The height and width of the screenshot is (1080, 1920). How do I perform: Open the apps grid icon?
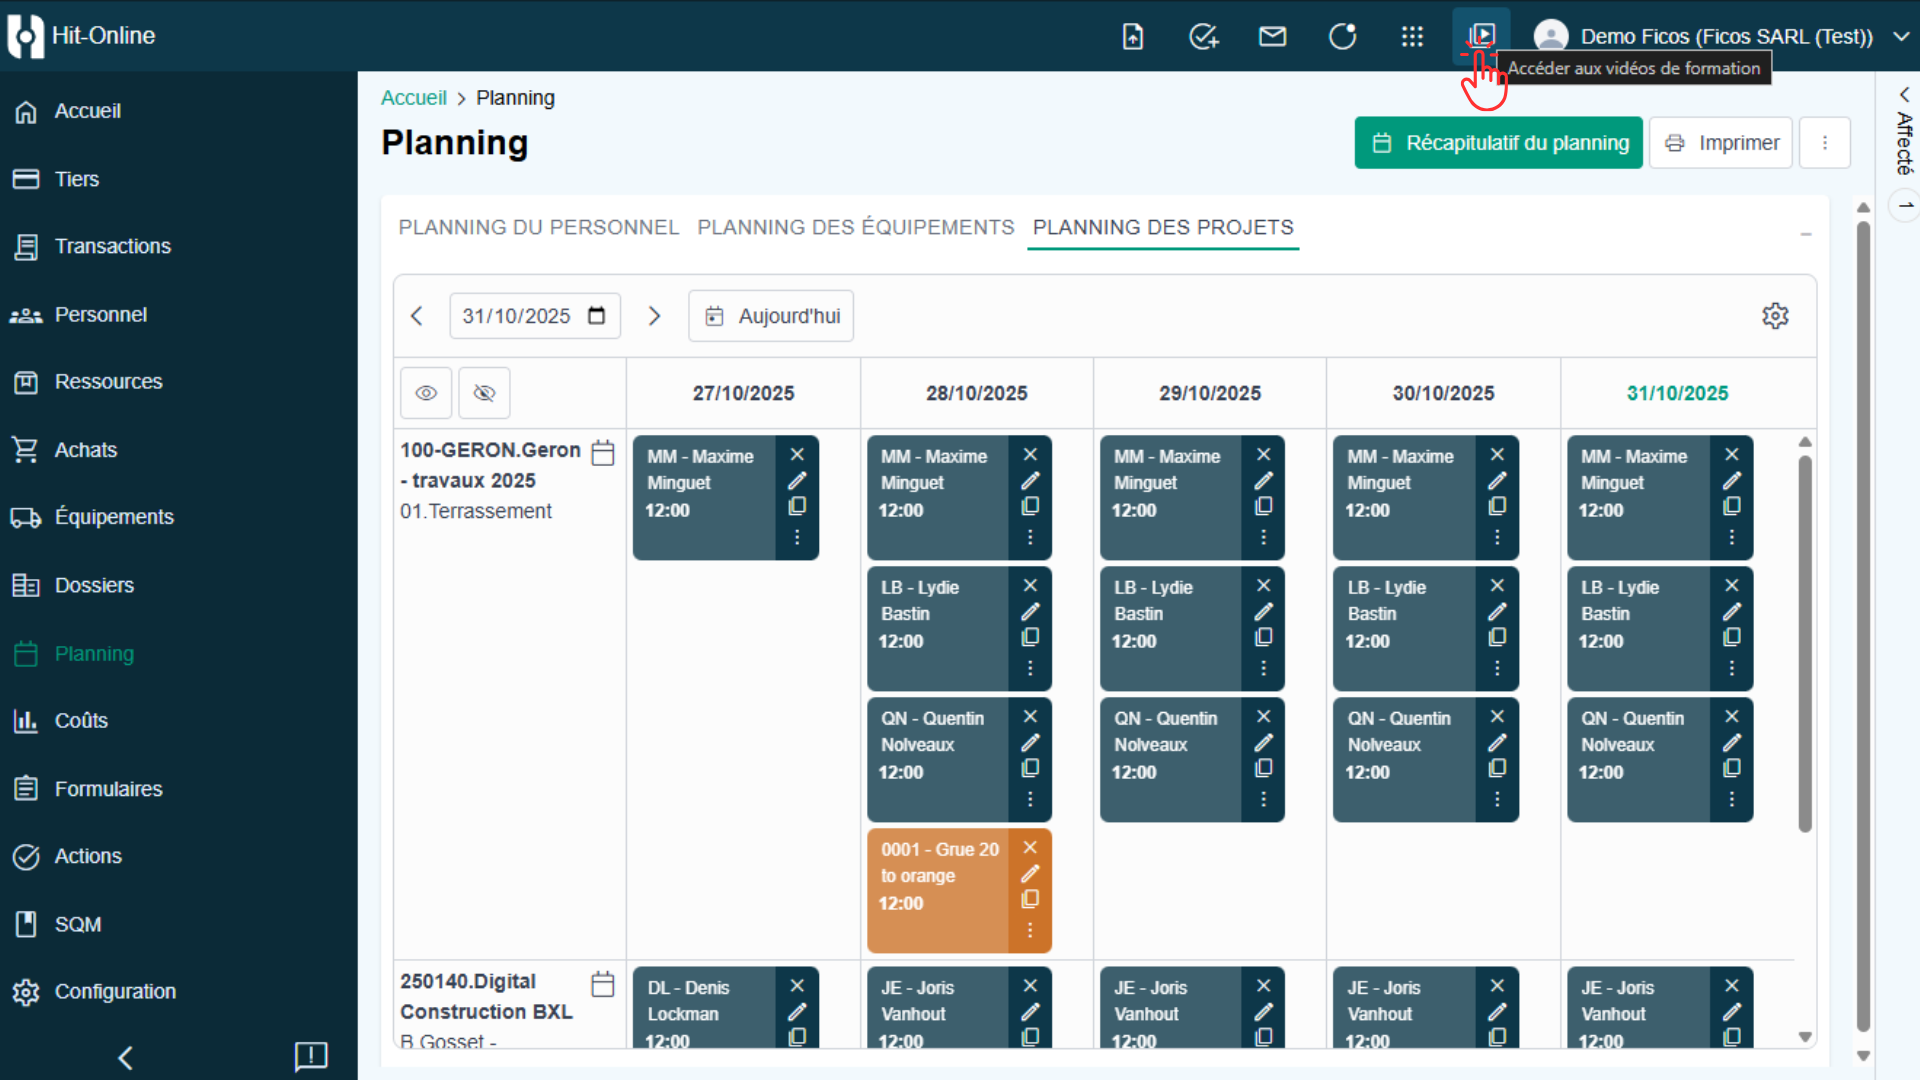(1412, 37)
